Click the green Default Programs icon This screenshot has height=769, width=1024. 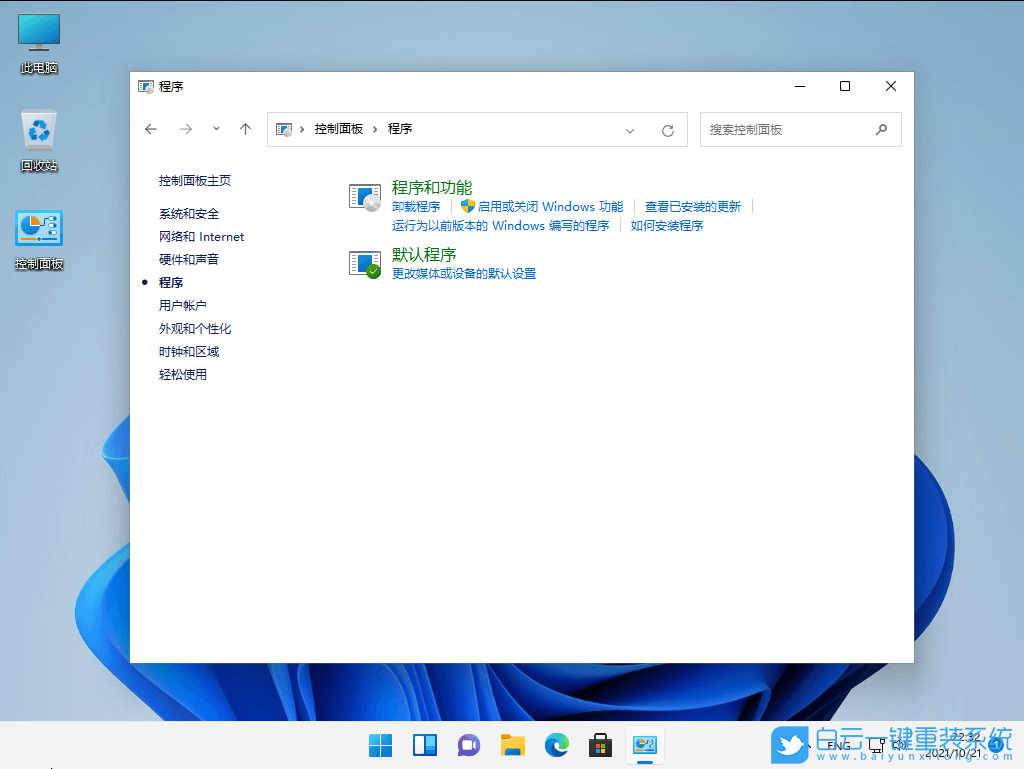(365, 263)
